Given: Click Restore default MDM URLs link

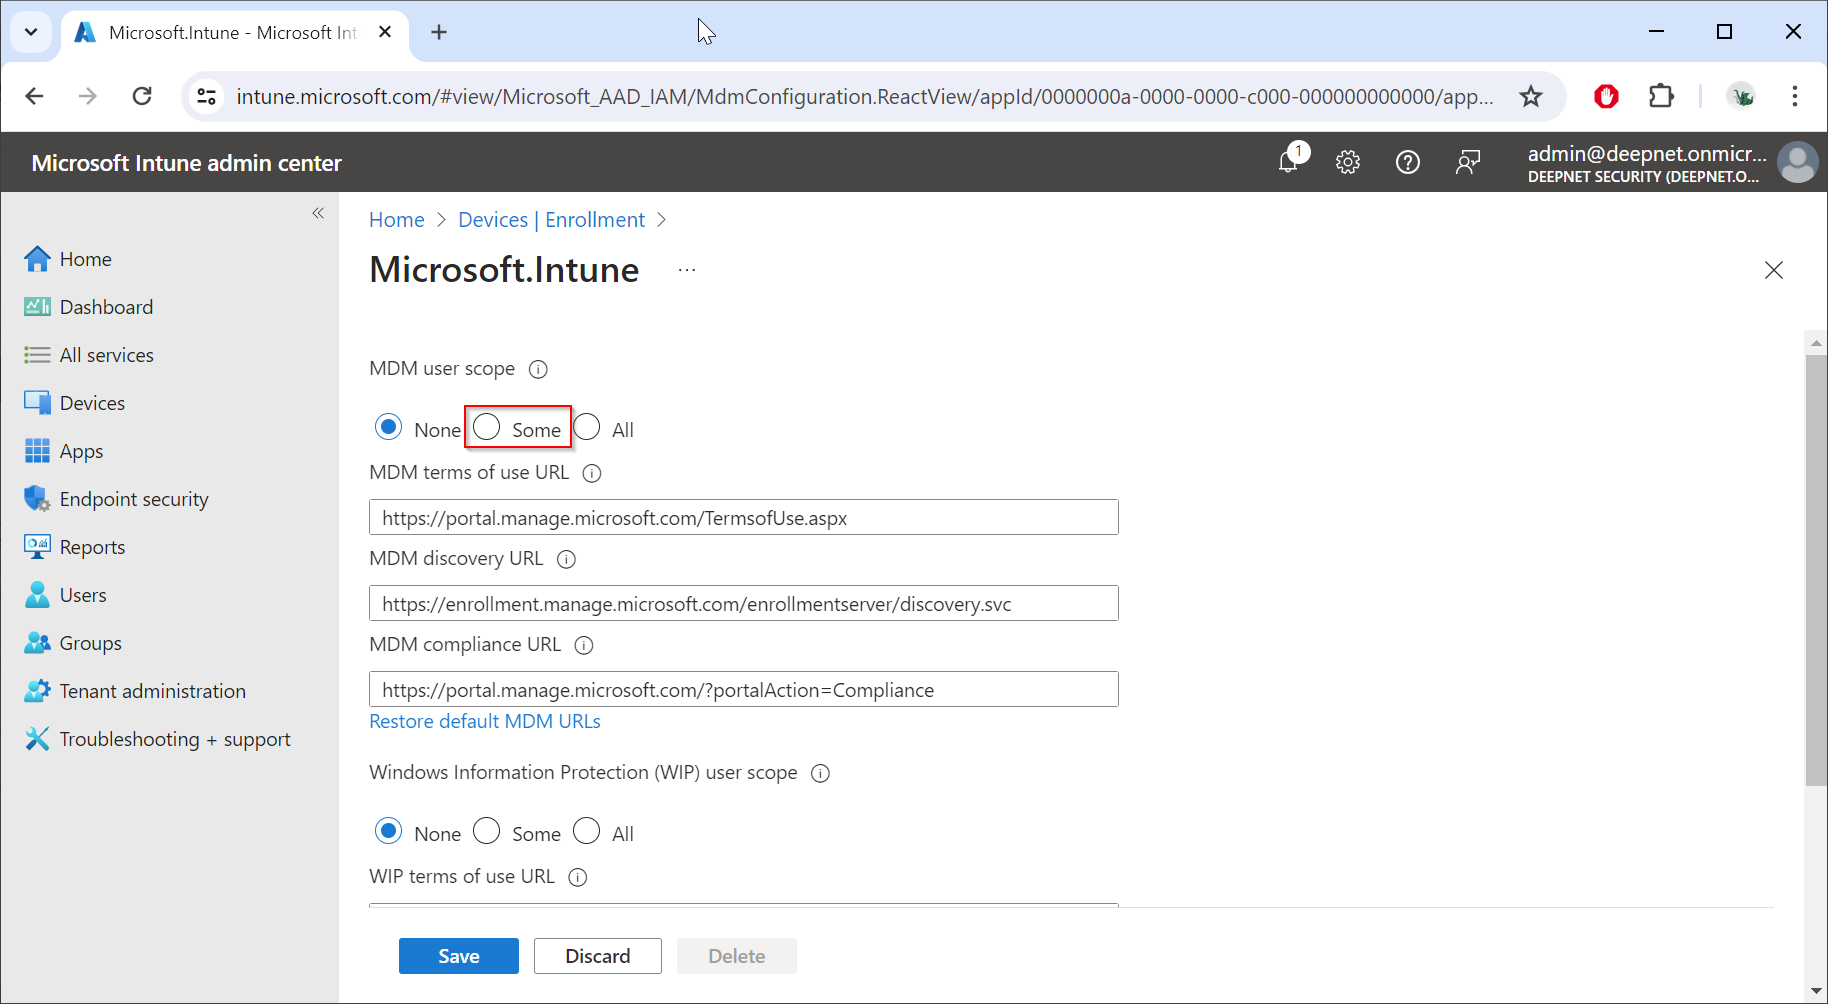Looking at the screenshot, I should [484, 721].
